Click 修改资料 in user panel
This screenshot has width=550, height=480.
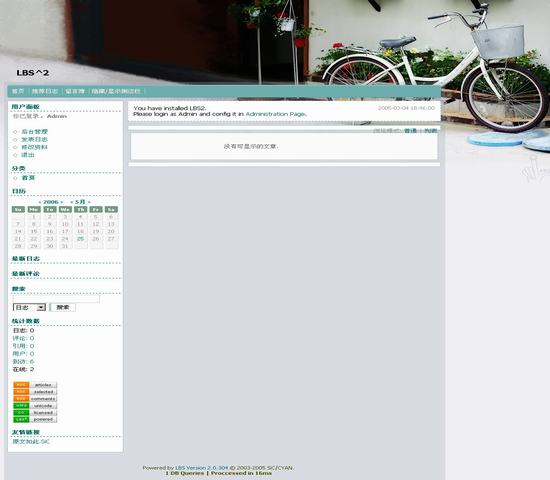(34, 147)
